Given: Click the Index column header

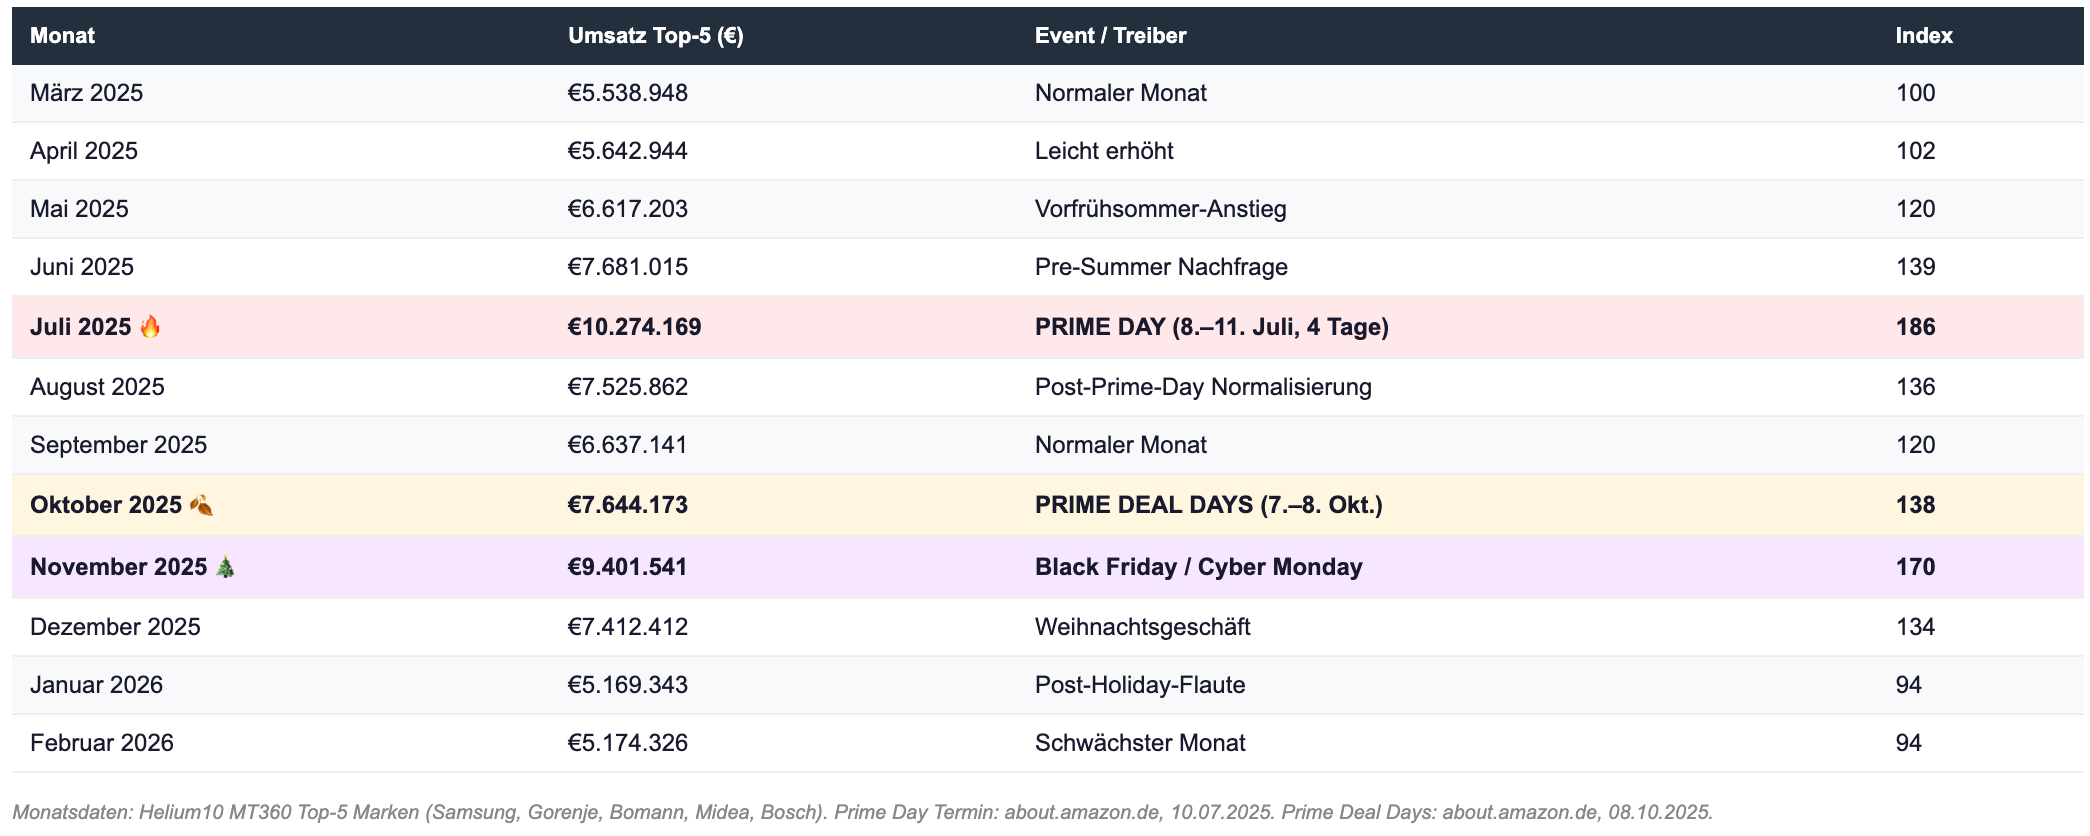Looking at the screenshot, I should coord(1923,36).
